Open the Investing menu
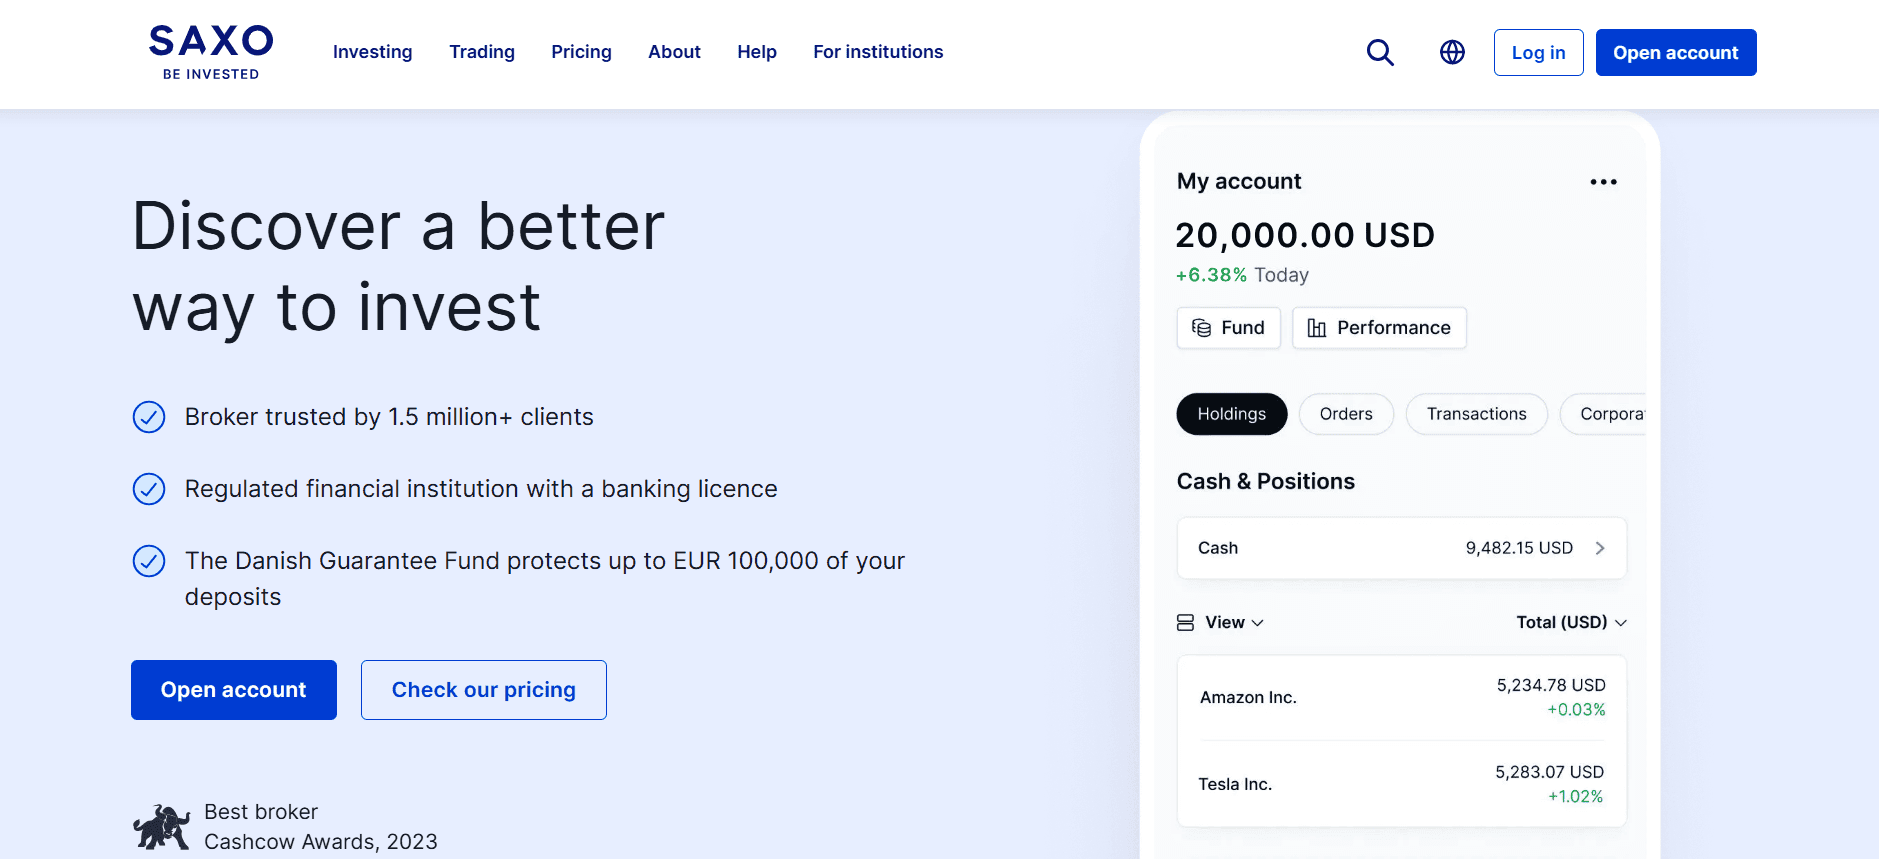1879x859 pixels. 372,52
